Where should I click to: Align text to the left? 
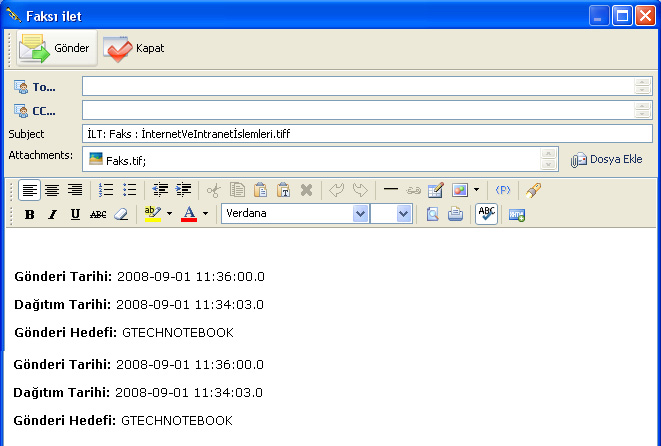pos(30,190)
